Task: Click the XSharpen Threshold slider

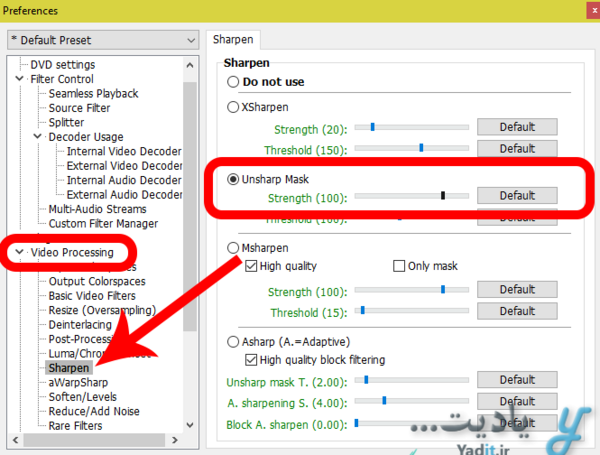Action: click(x=412, y=148)
